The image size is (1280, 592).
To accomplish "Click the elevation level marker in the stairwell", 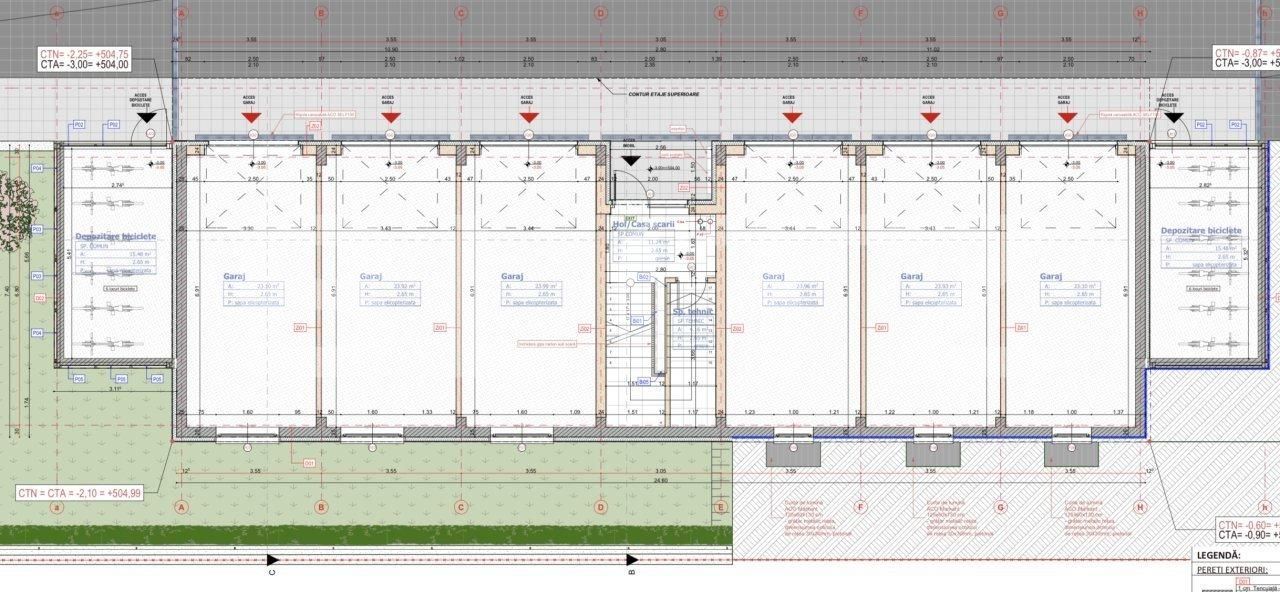I will (x=651, y=168).
